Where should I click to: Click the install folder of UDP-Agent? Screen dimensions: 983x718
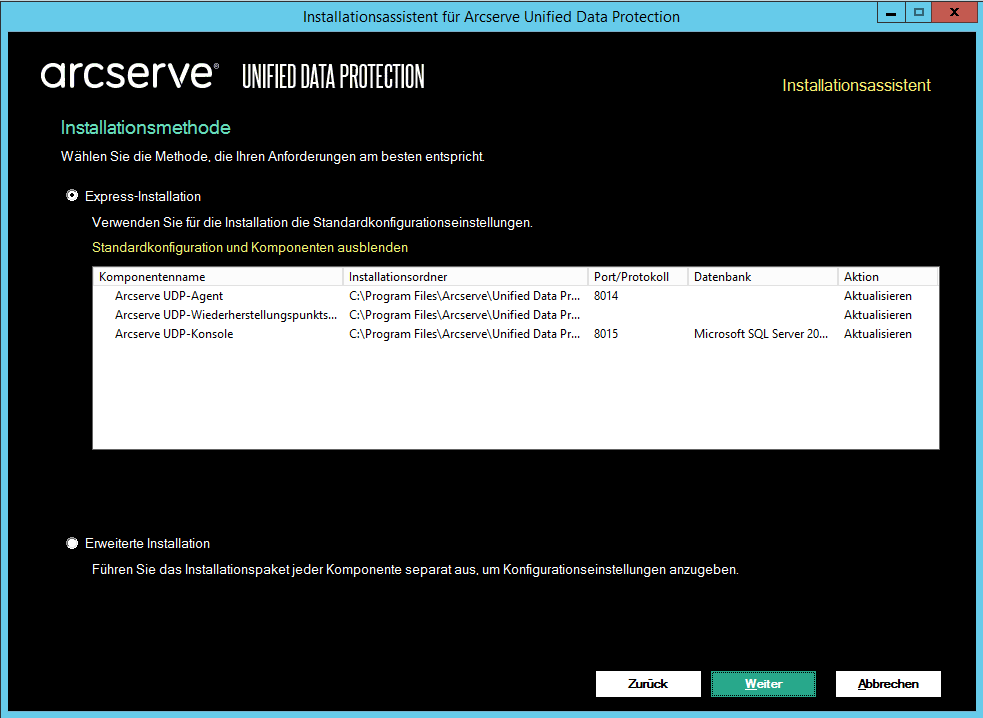465,296
